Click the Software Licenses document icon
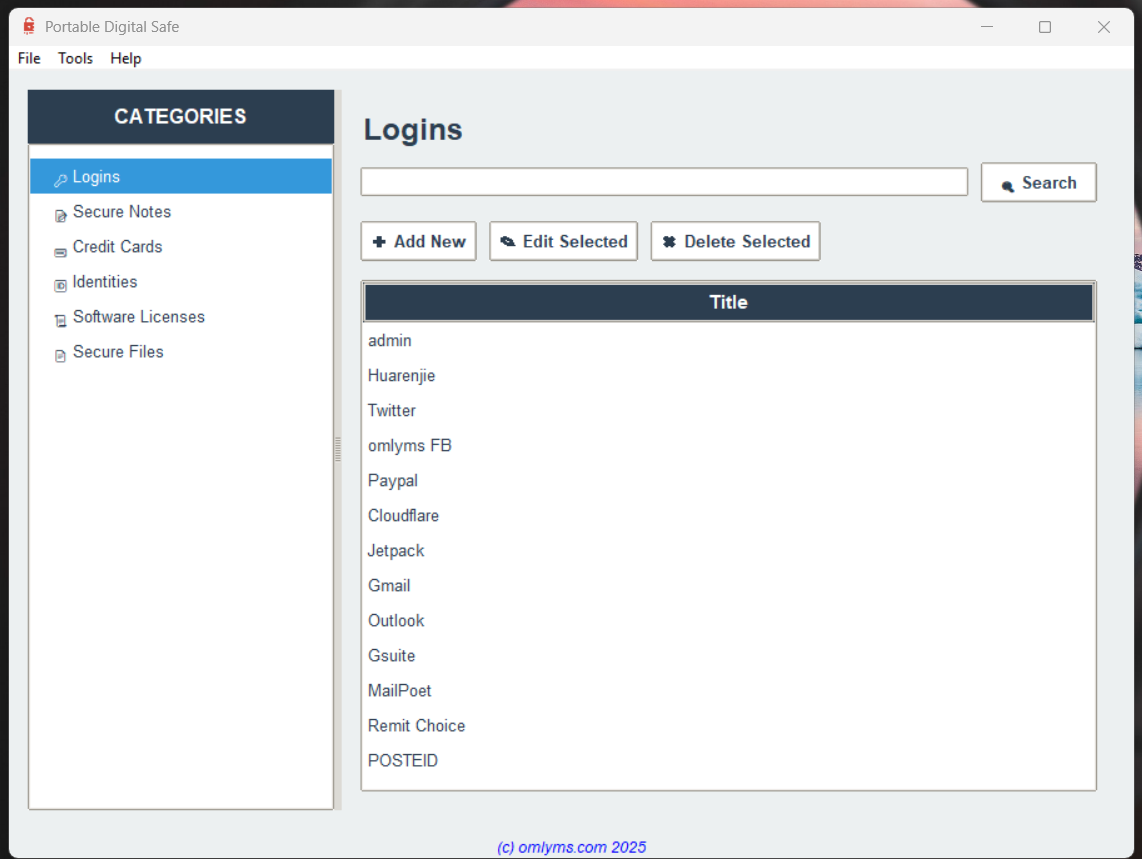Screen dimensions: 1142x859 pyautogui.click(x=60, y=320)
